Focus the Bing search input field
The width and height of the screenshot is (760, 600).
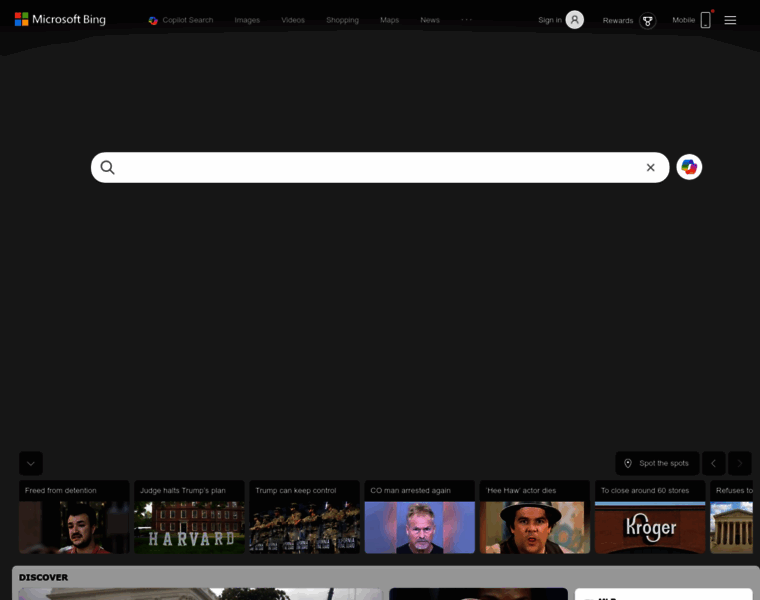pyautogui.click(x=380, y=168)
